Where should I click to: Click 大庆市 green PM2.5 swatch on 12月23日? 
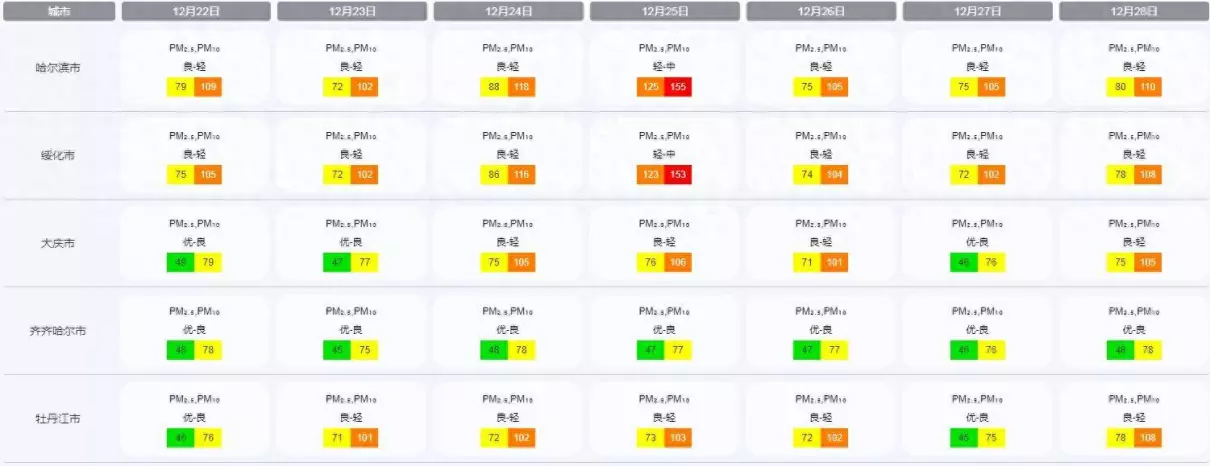pos(337,263)
